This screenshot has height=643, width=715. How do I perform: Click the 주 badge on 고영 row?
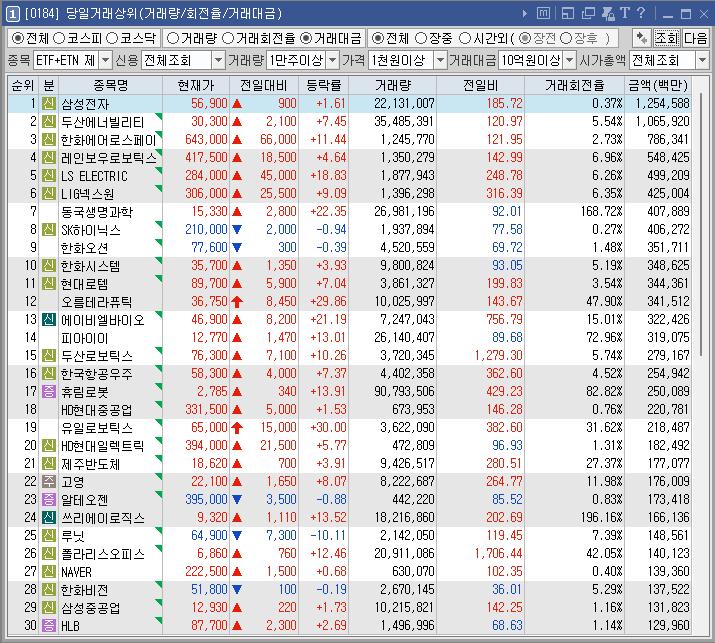48,481
